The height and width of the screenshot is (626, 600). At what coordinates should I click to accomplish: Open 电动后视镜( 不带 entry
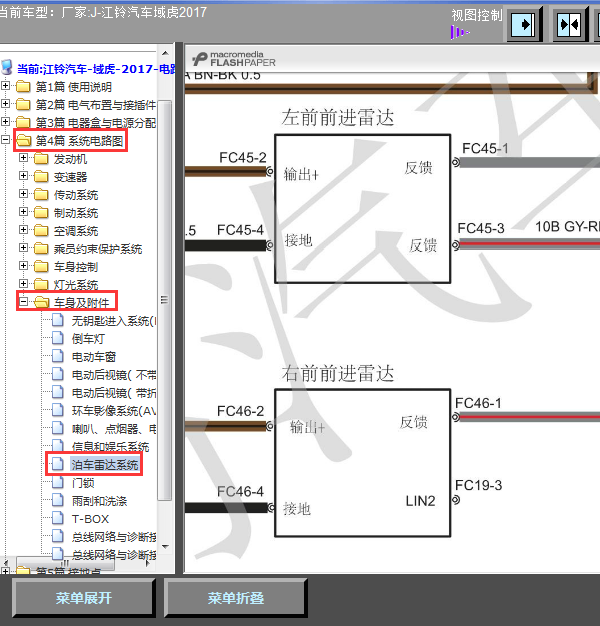(x=114, y=375)
